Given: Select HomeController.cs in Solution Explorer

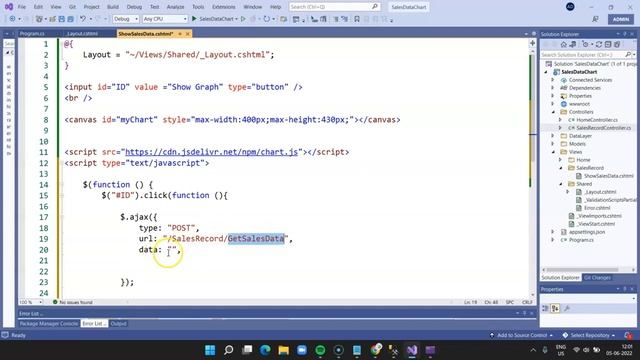Looking at the screenshot, I should (597, 120).
